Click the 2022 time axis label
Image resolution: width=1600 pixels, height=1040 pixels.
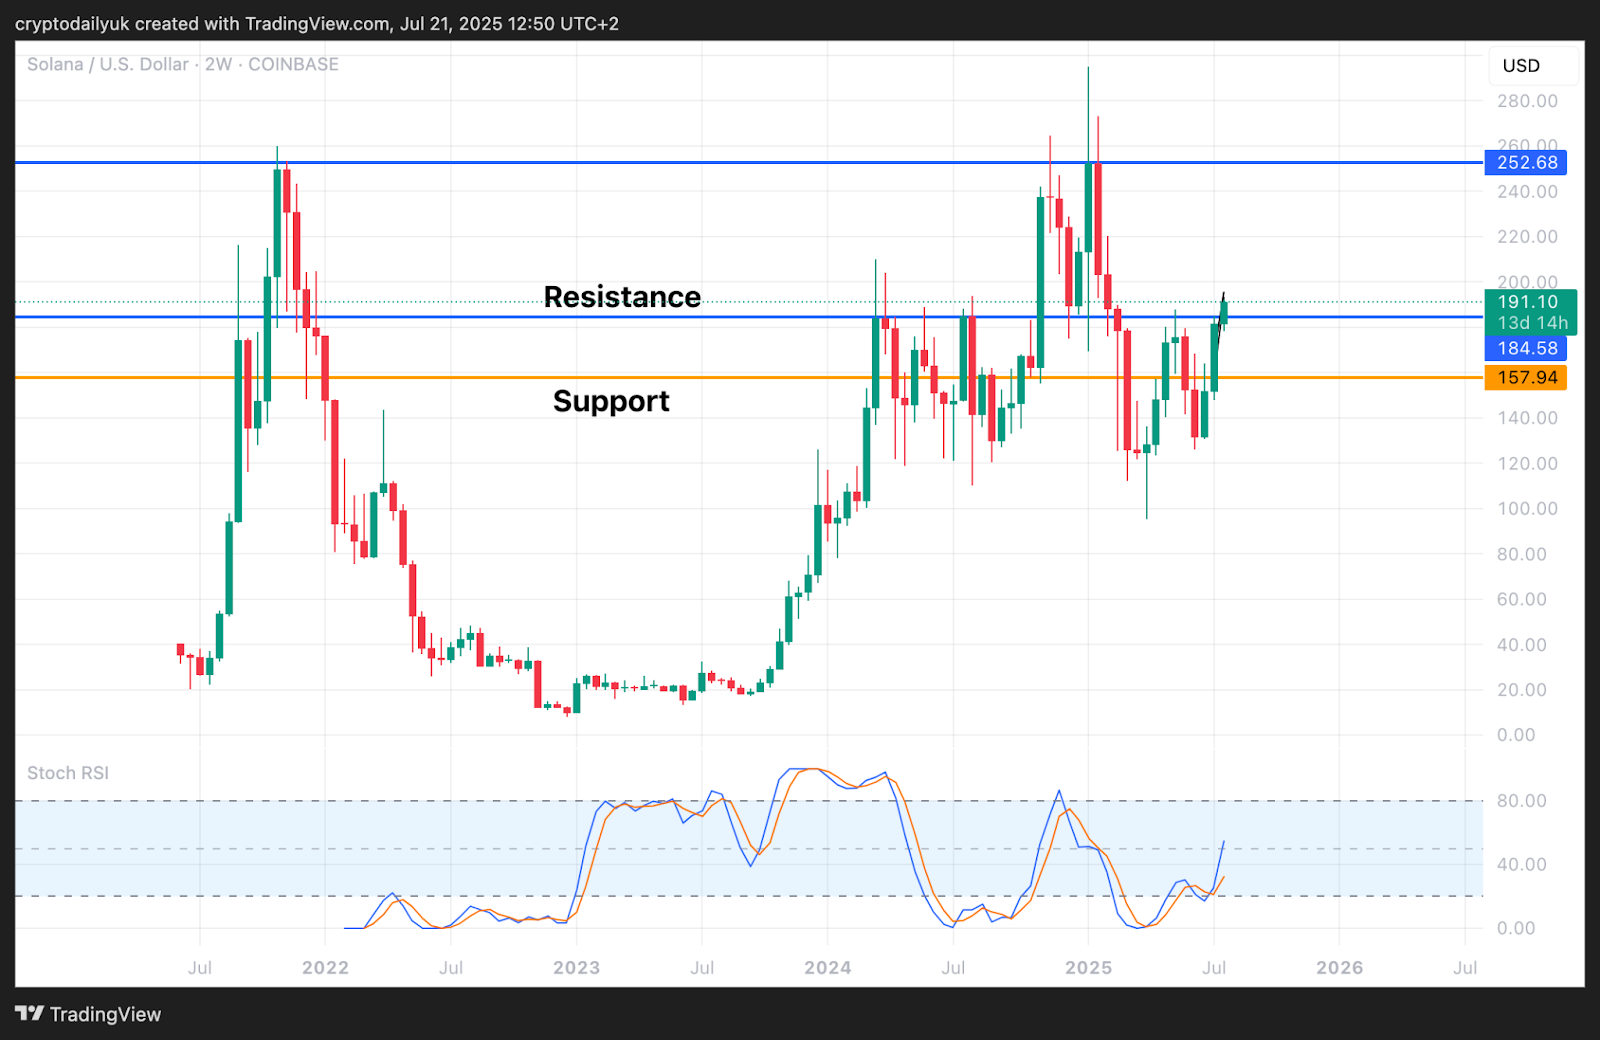click(x=325, y=968)
